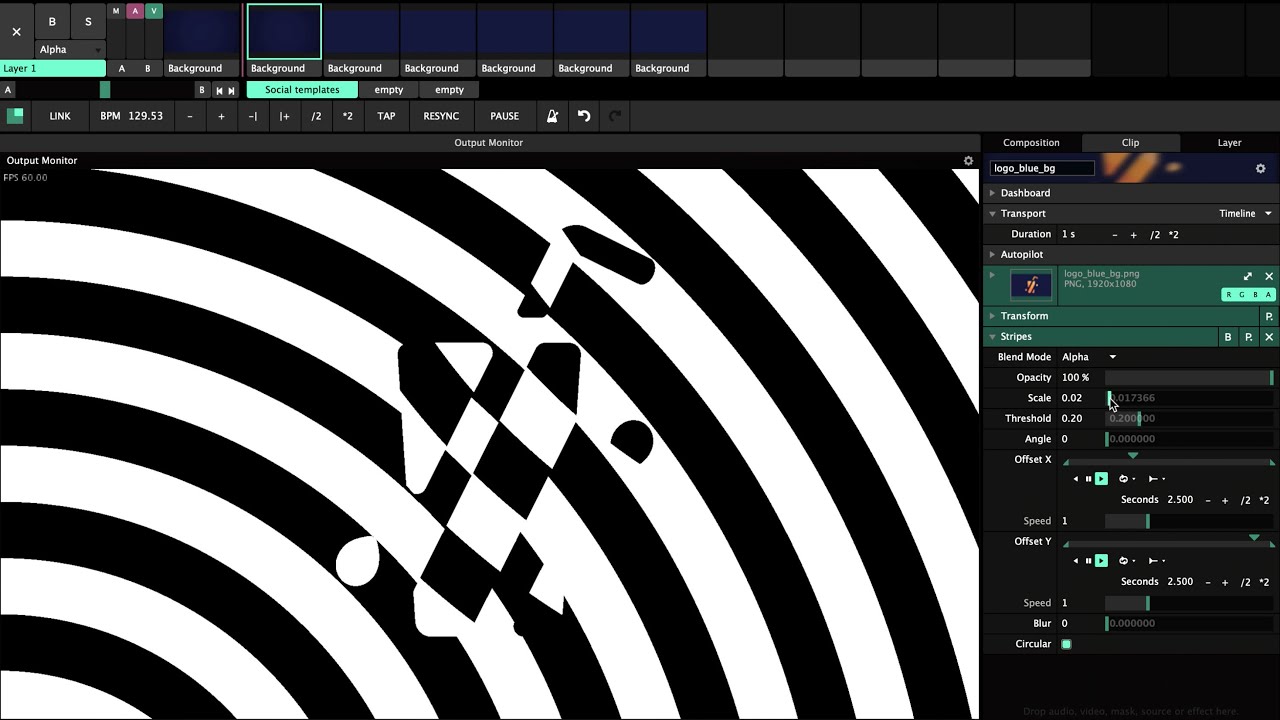Assign Layer 1 to crossfader A
This screenshot has width=1280, height=720.
click(122, 69)
